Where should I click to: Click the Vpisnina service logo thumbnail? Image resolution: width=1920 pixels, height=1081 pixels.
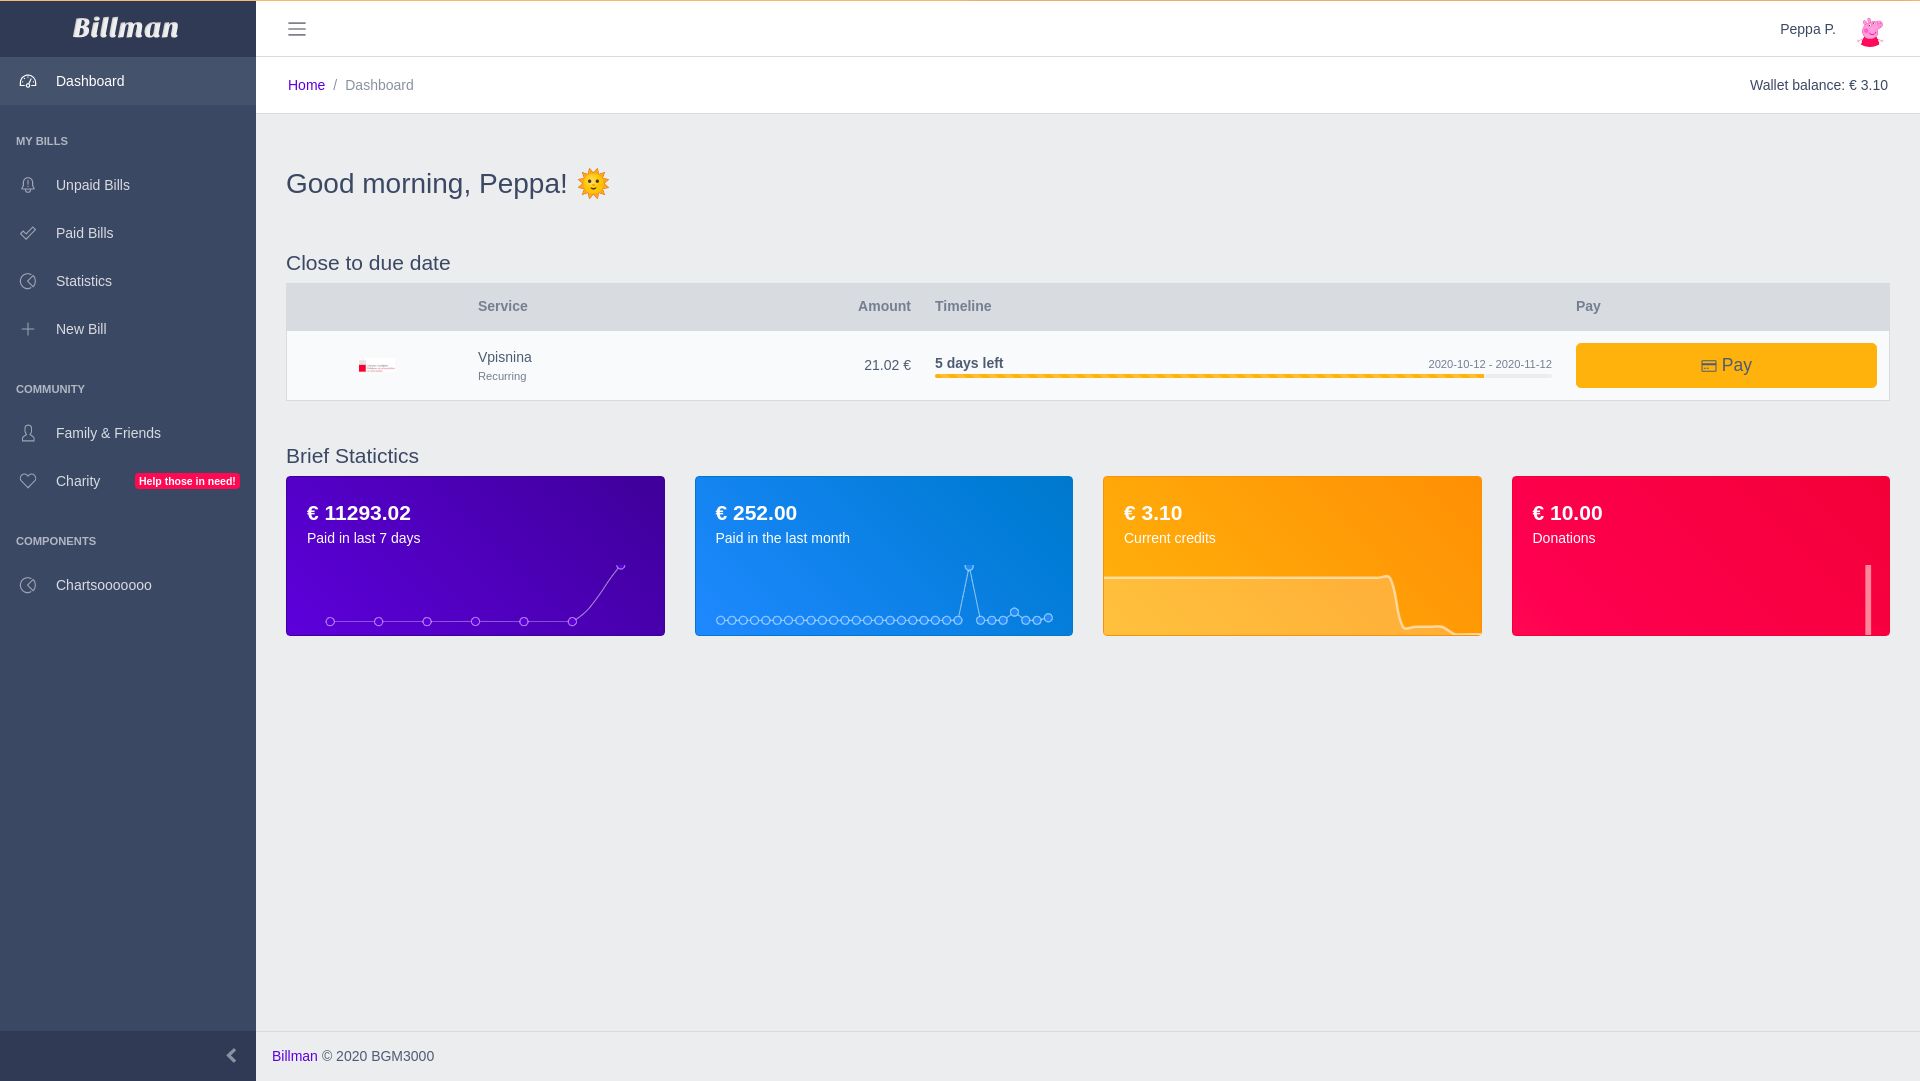pyautogui.click(x=377, y=366)
